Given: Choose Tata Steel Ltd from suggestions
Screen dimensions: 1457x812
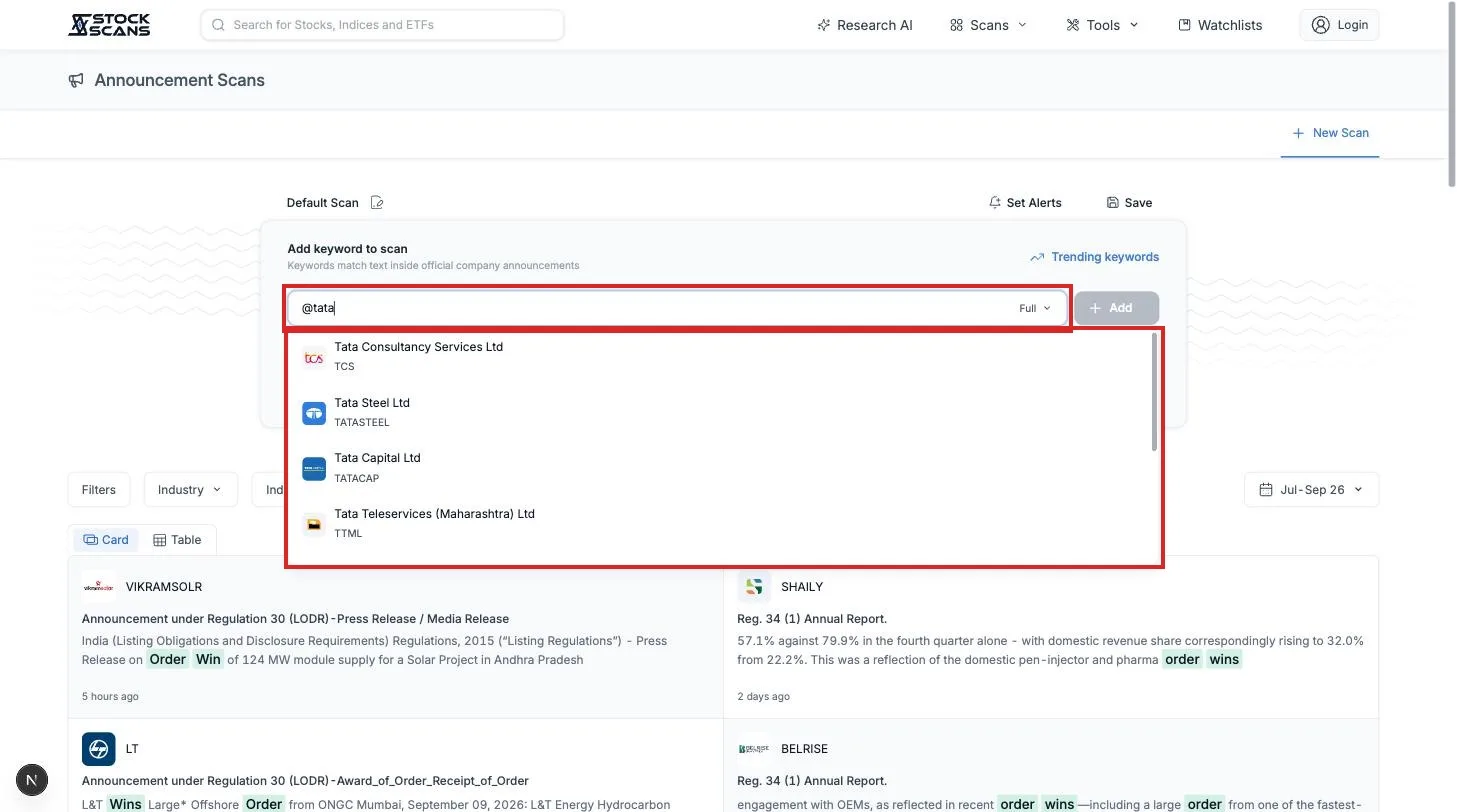Looking at the screenshot, I should click(720, 413).
